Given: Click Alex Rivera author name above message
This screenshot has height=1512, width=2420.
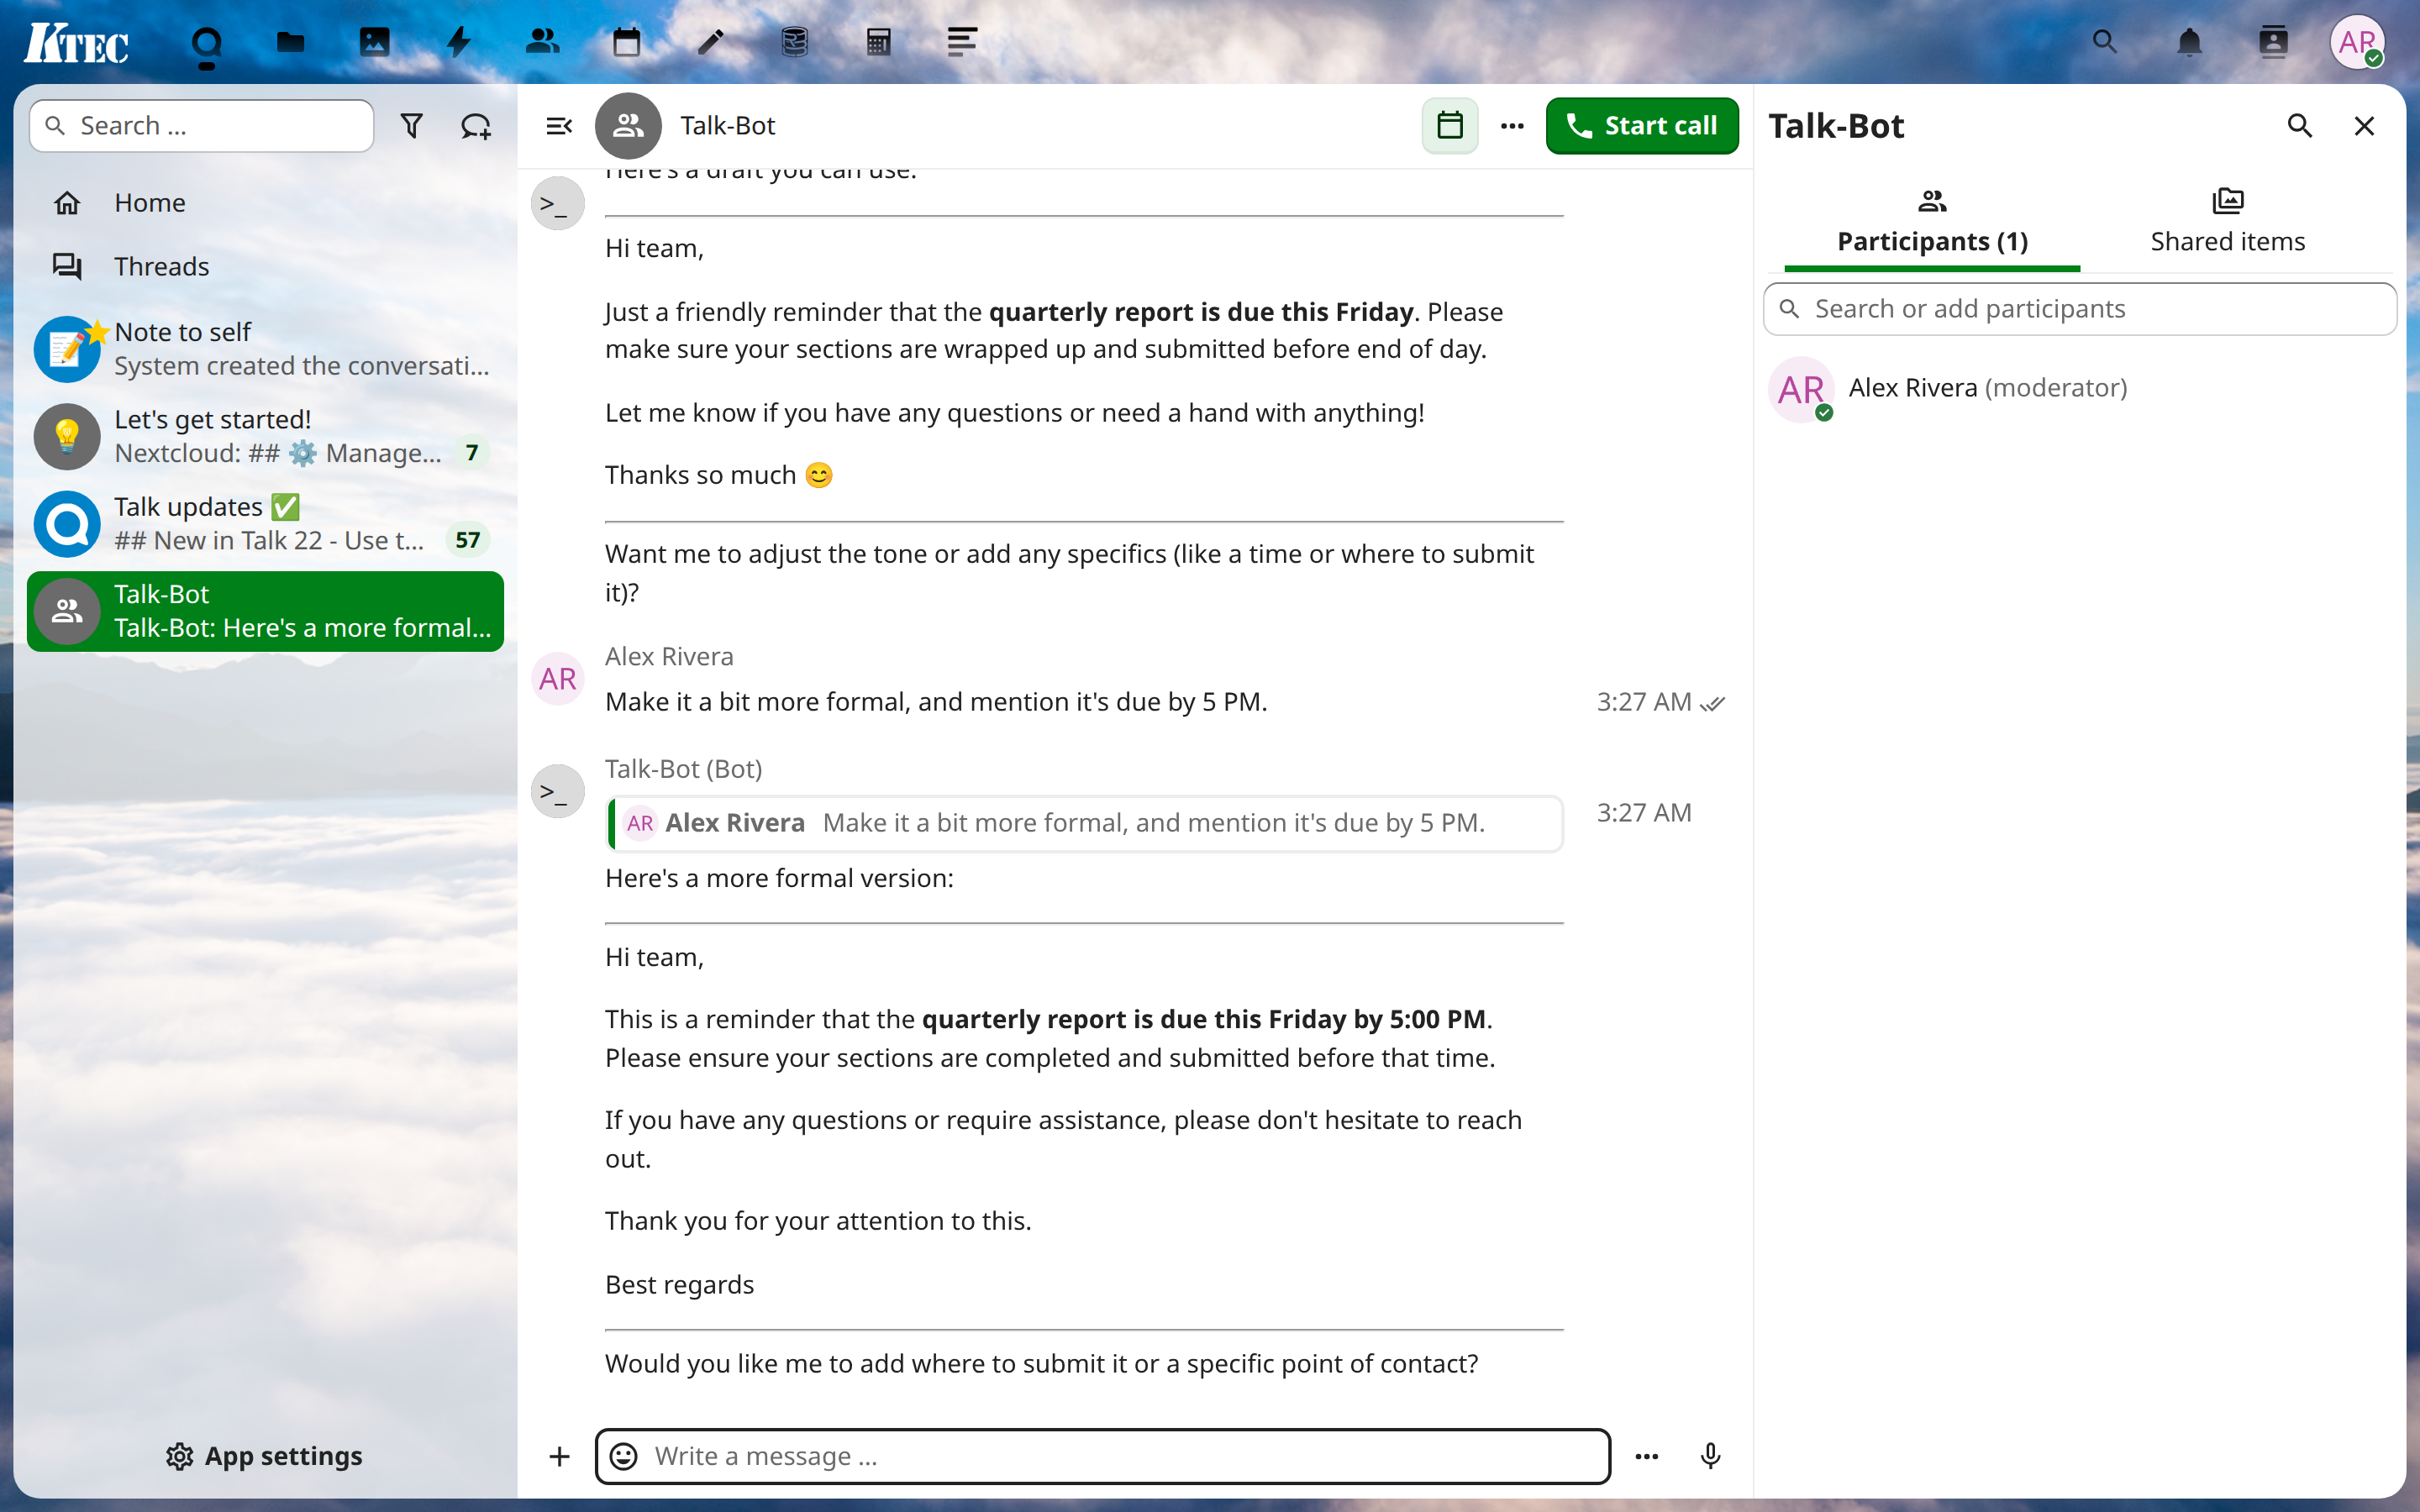Looking at the screenshot, I should (x=669, y=657).
